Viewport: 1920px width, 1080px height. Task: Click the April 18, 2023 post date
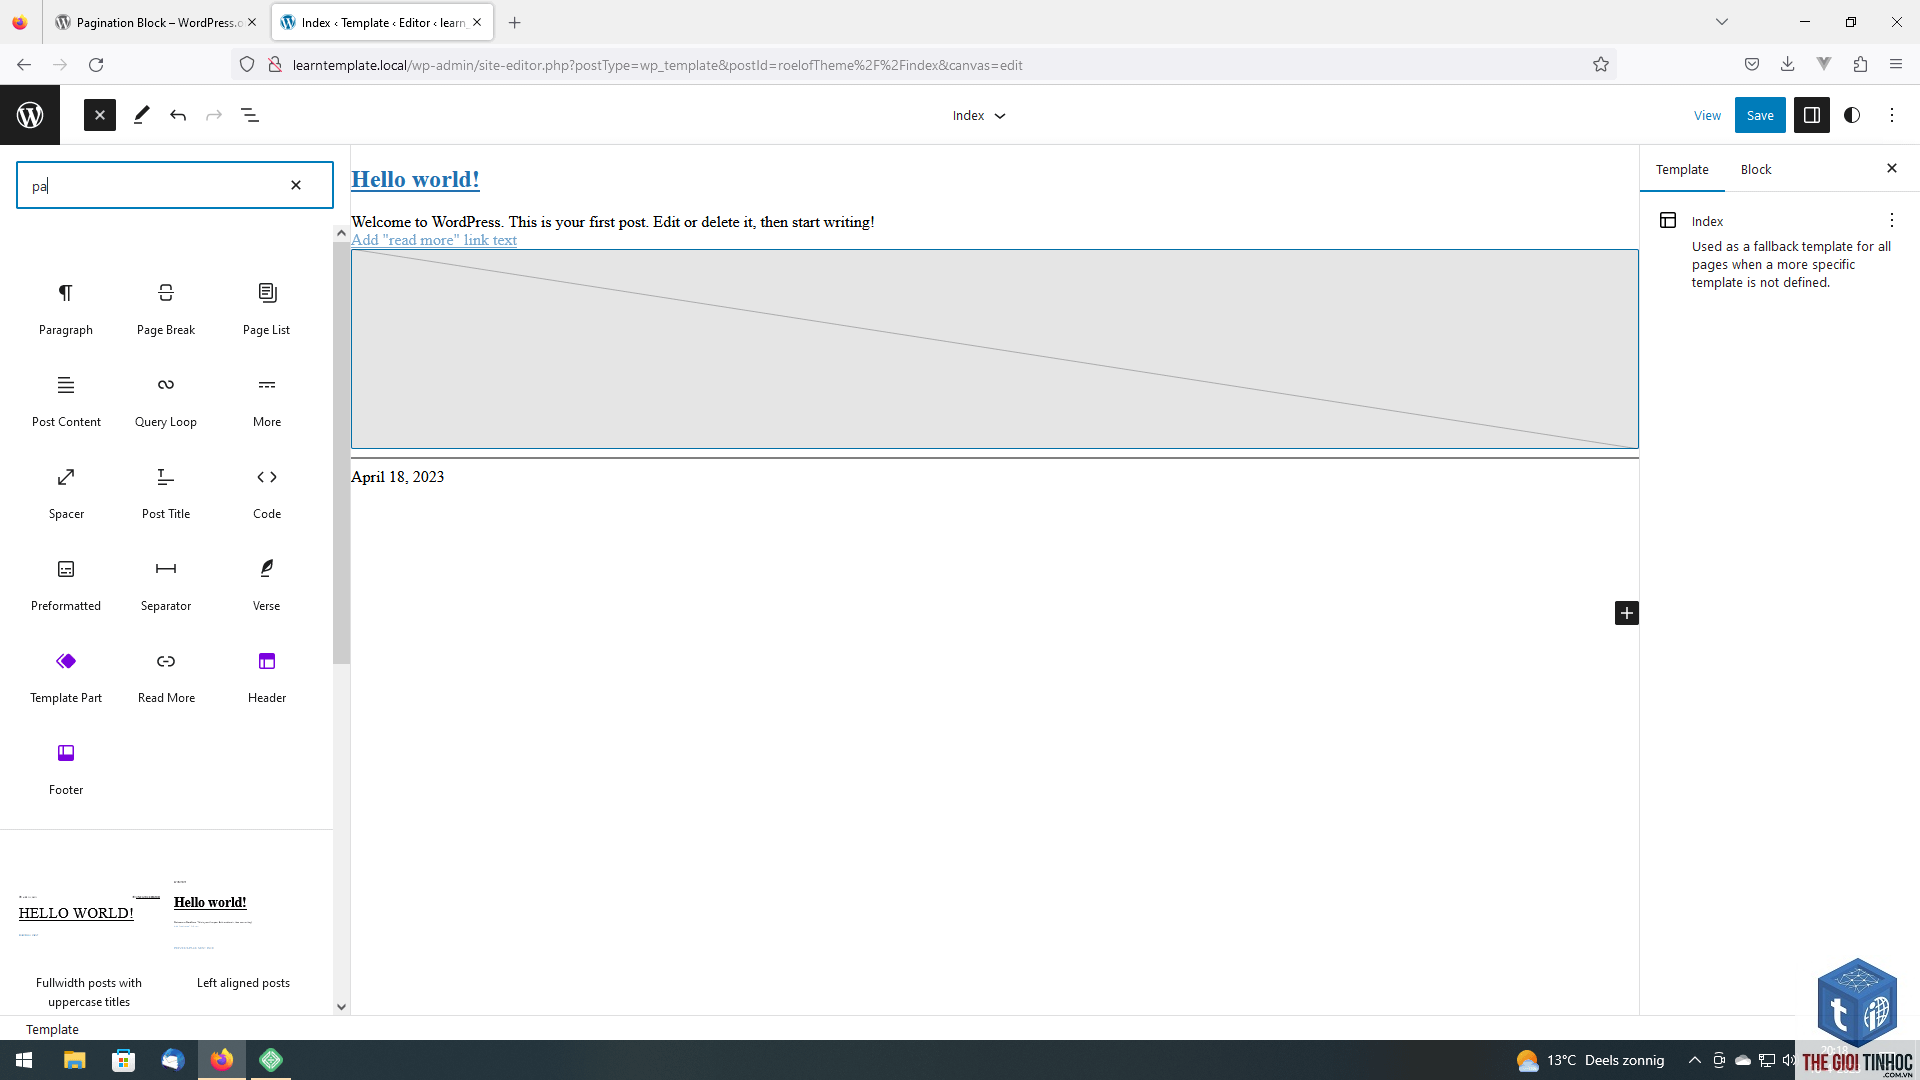click(398, 477)
